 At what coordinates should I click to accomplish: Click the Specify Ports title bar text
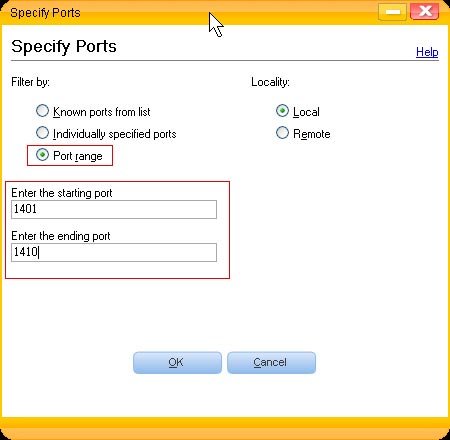coord(45,13)
